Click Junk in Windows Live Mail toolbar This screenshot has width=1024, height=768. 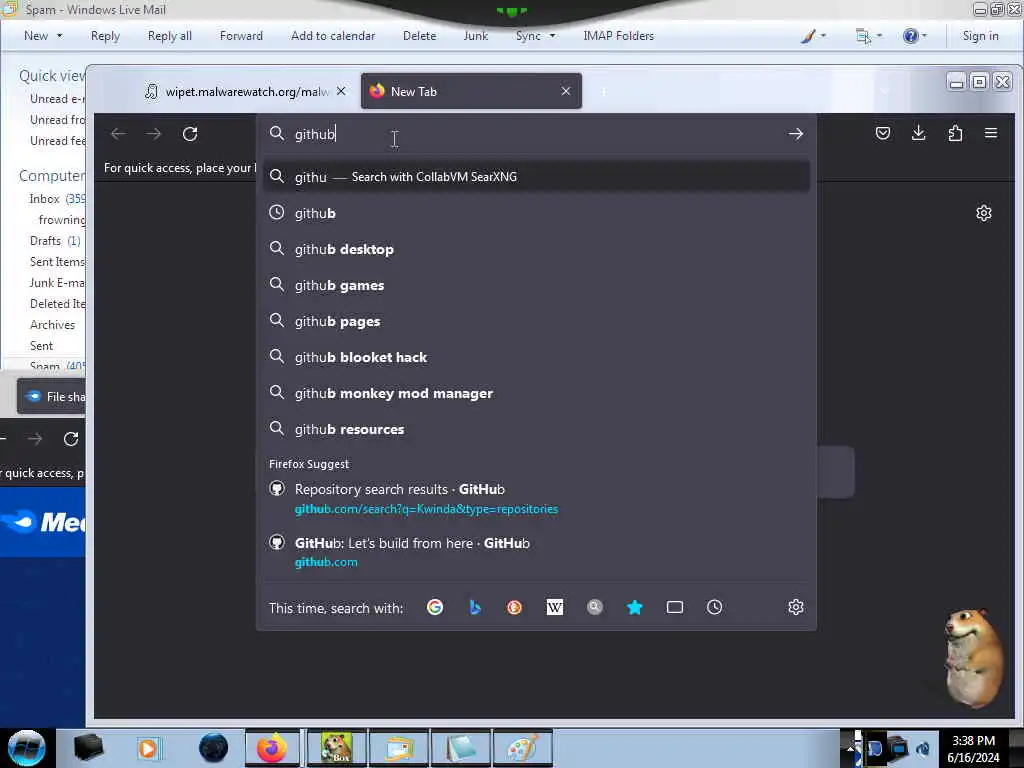[475, 36]
